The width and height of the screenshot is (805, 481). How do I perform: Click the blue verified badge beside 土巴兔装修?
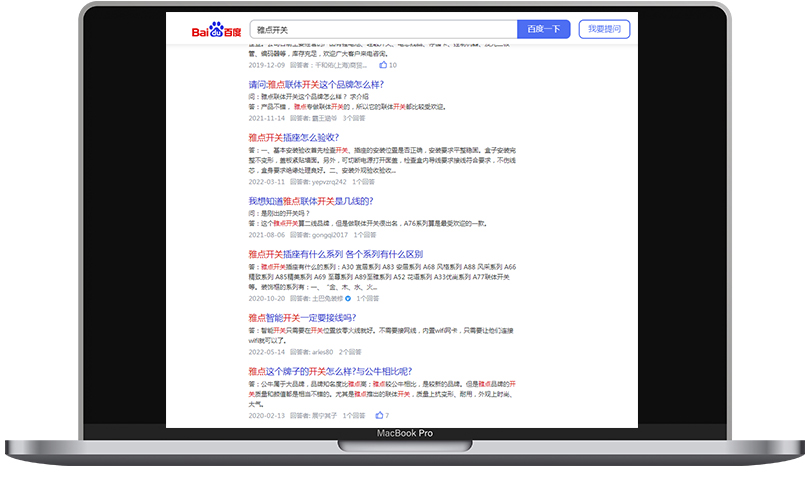348,298
